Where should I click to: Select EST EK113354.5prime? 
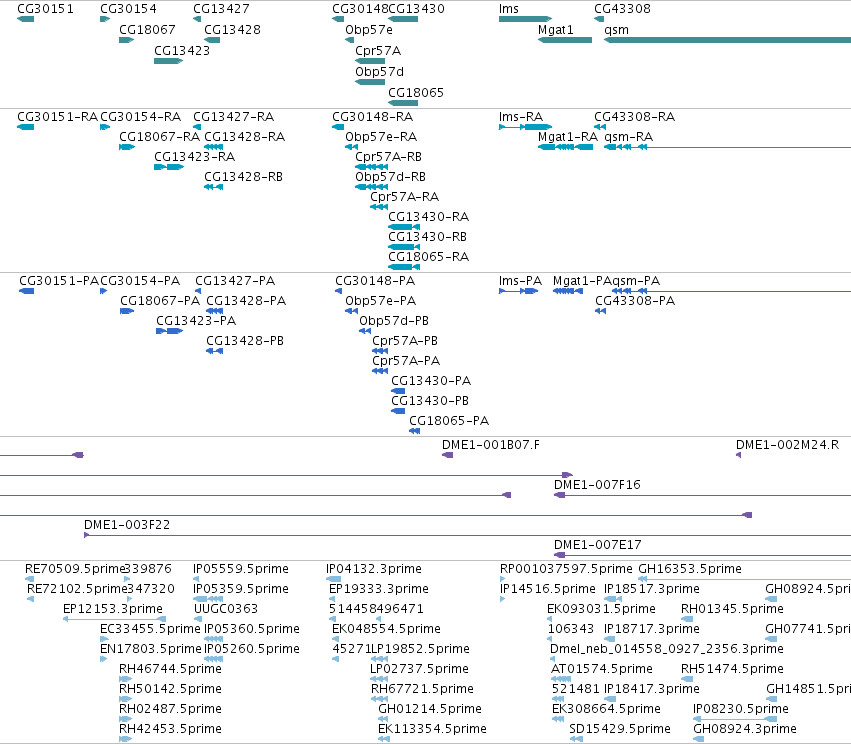pos(384,739)
